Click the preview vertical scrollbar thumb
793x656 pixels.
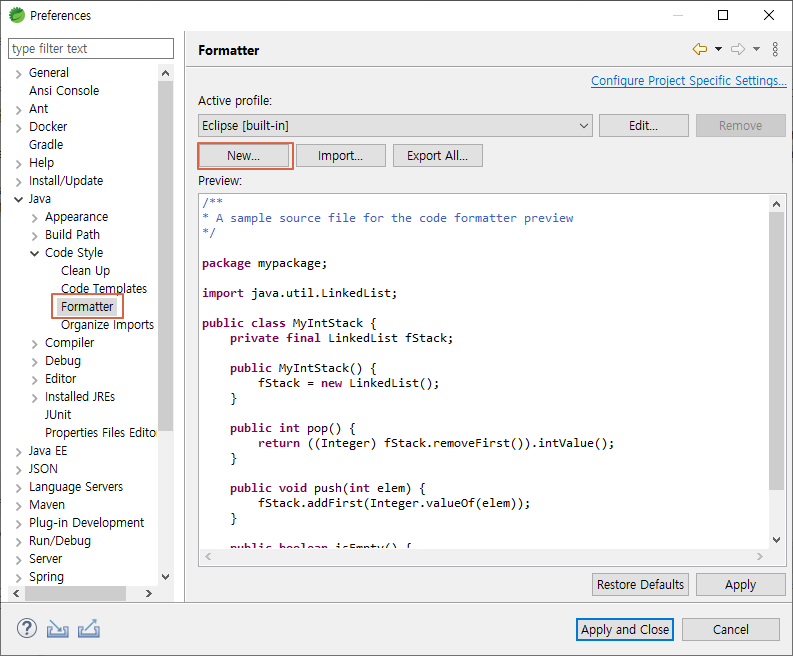(x=777, y=351)
